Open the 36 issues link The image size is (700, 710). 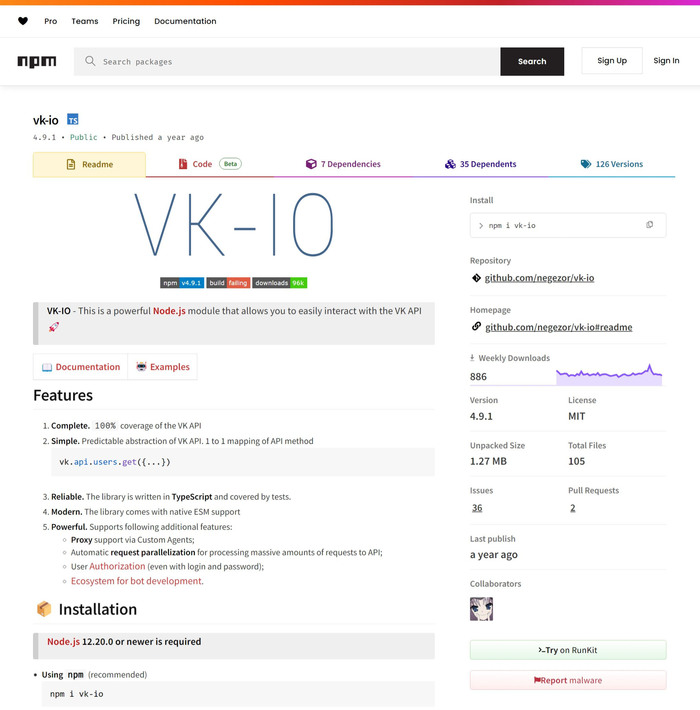477,508
